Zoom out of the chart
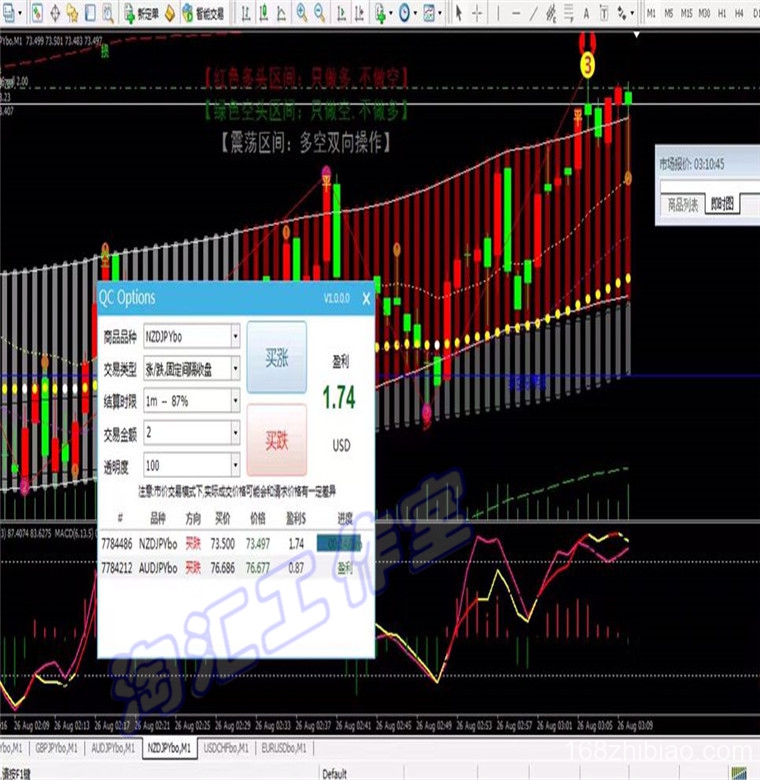Image resolution: width=760 pixels, height=780 pixels. (x=319, y=13)
